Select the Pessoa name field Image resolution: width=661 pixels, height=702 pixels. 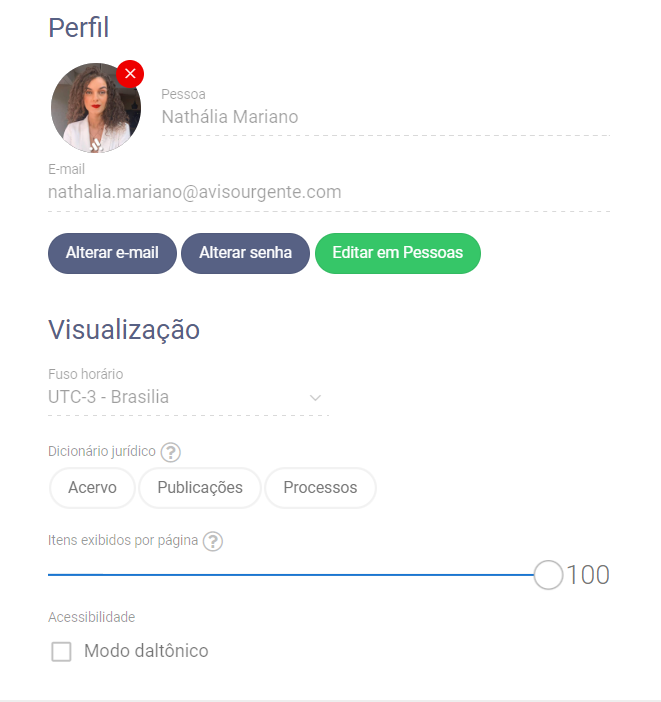point(386,117)
